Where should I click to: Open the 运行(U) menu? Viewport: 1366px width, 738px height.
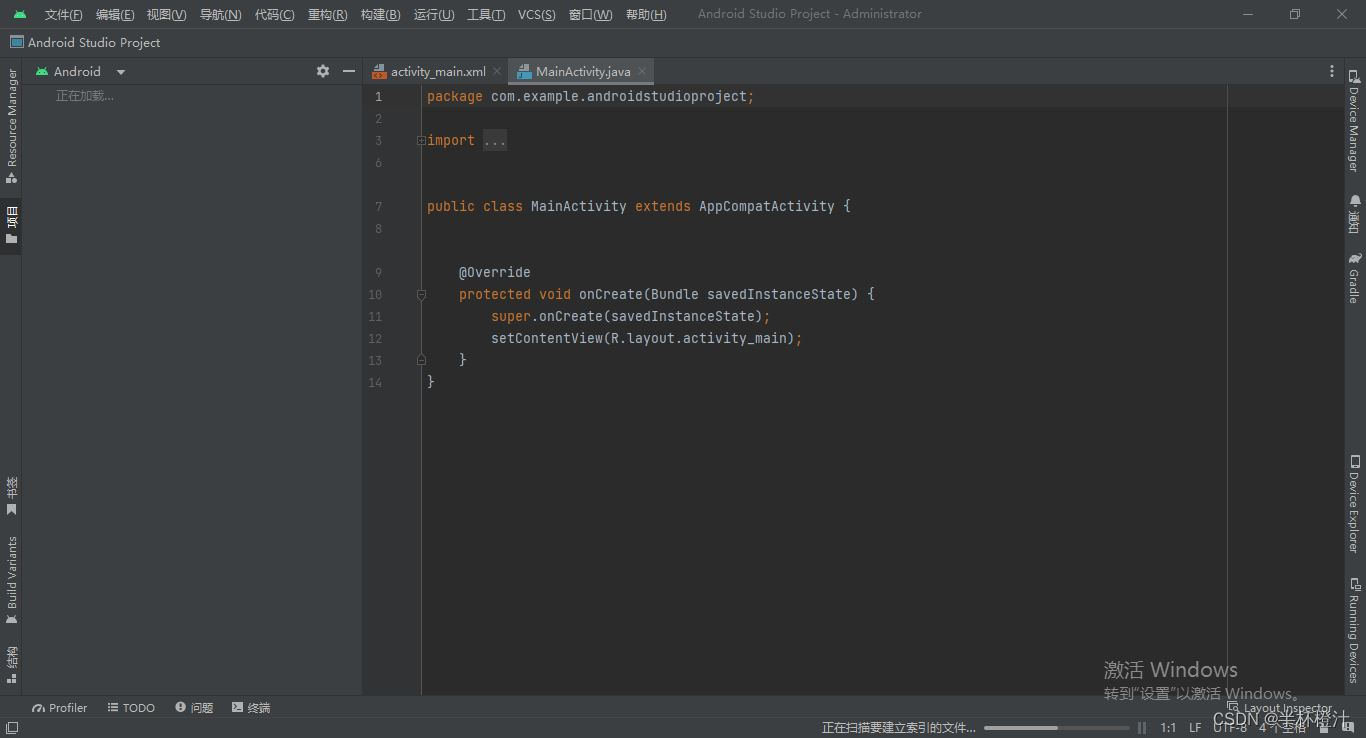[434, 14]
